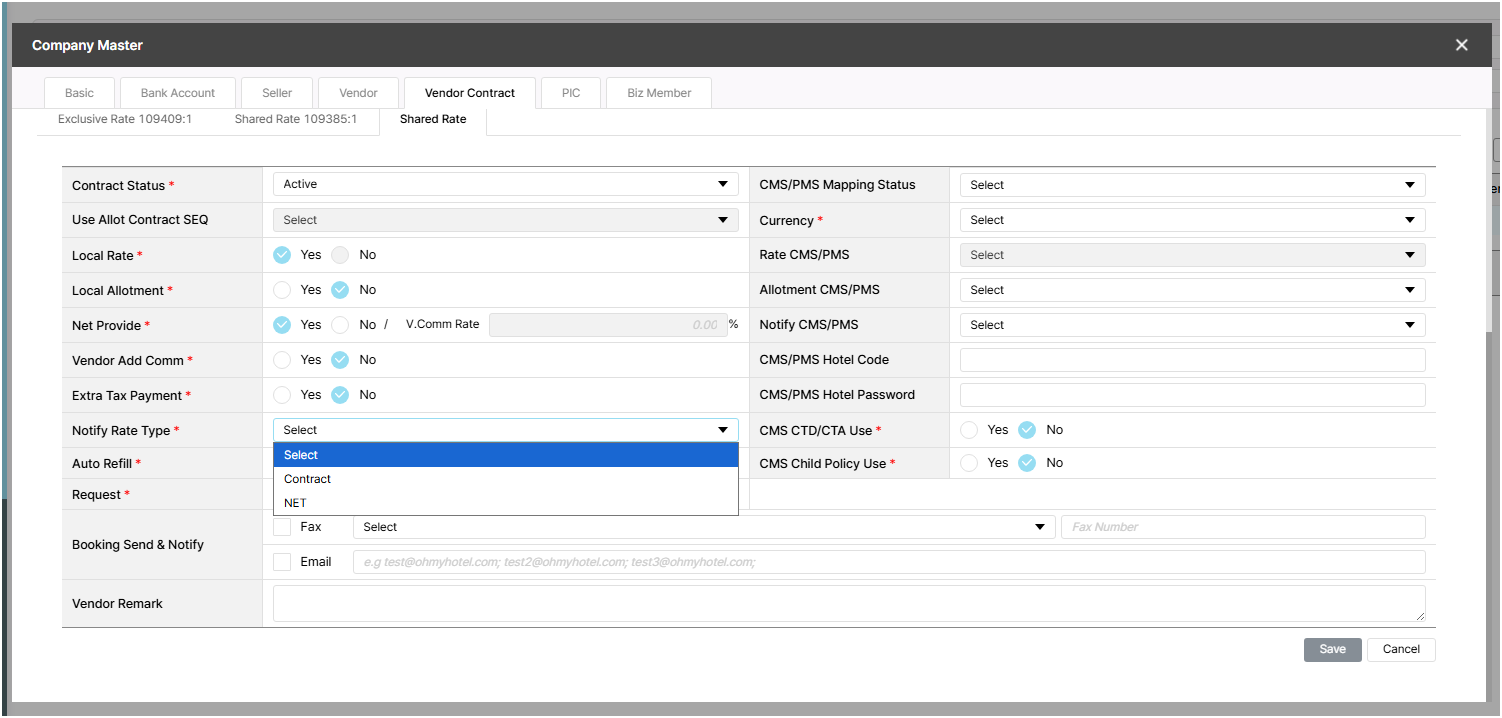Open the Vendor tab
This screenshot has height=718, width=1502.
pyautogui.click(x=358, y=93)
